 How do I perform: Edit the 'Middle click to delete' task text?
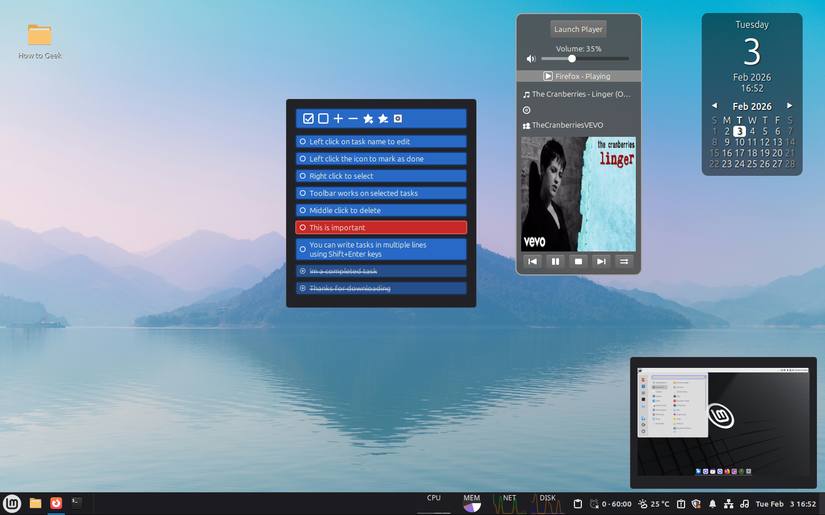pos(345,210)
